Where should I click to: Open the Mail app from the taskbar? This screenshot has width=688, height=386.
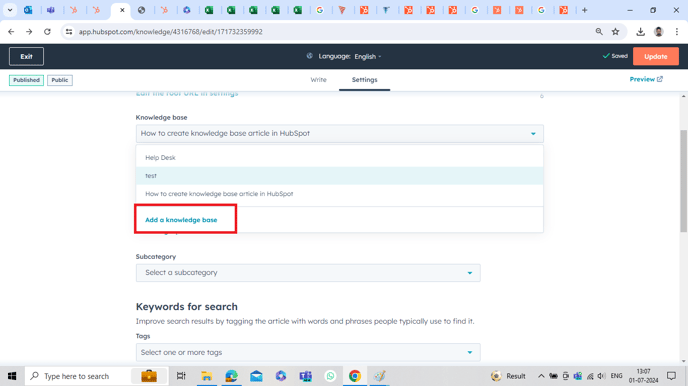[256, 376]
